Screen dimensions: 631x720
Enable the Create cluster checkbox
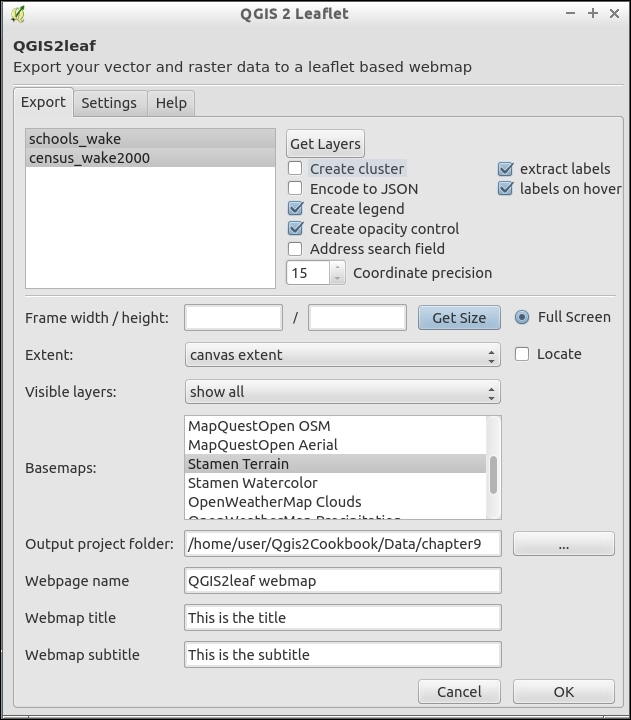click(295, 169)
